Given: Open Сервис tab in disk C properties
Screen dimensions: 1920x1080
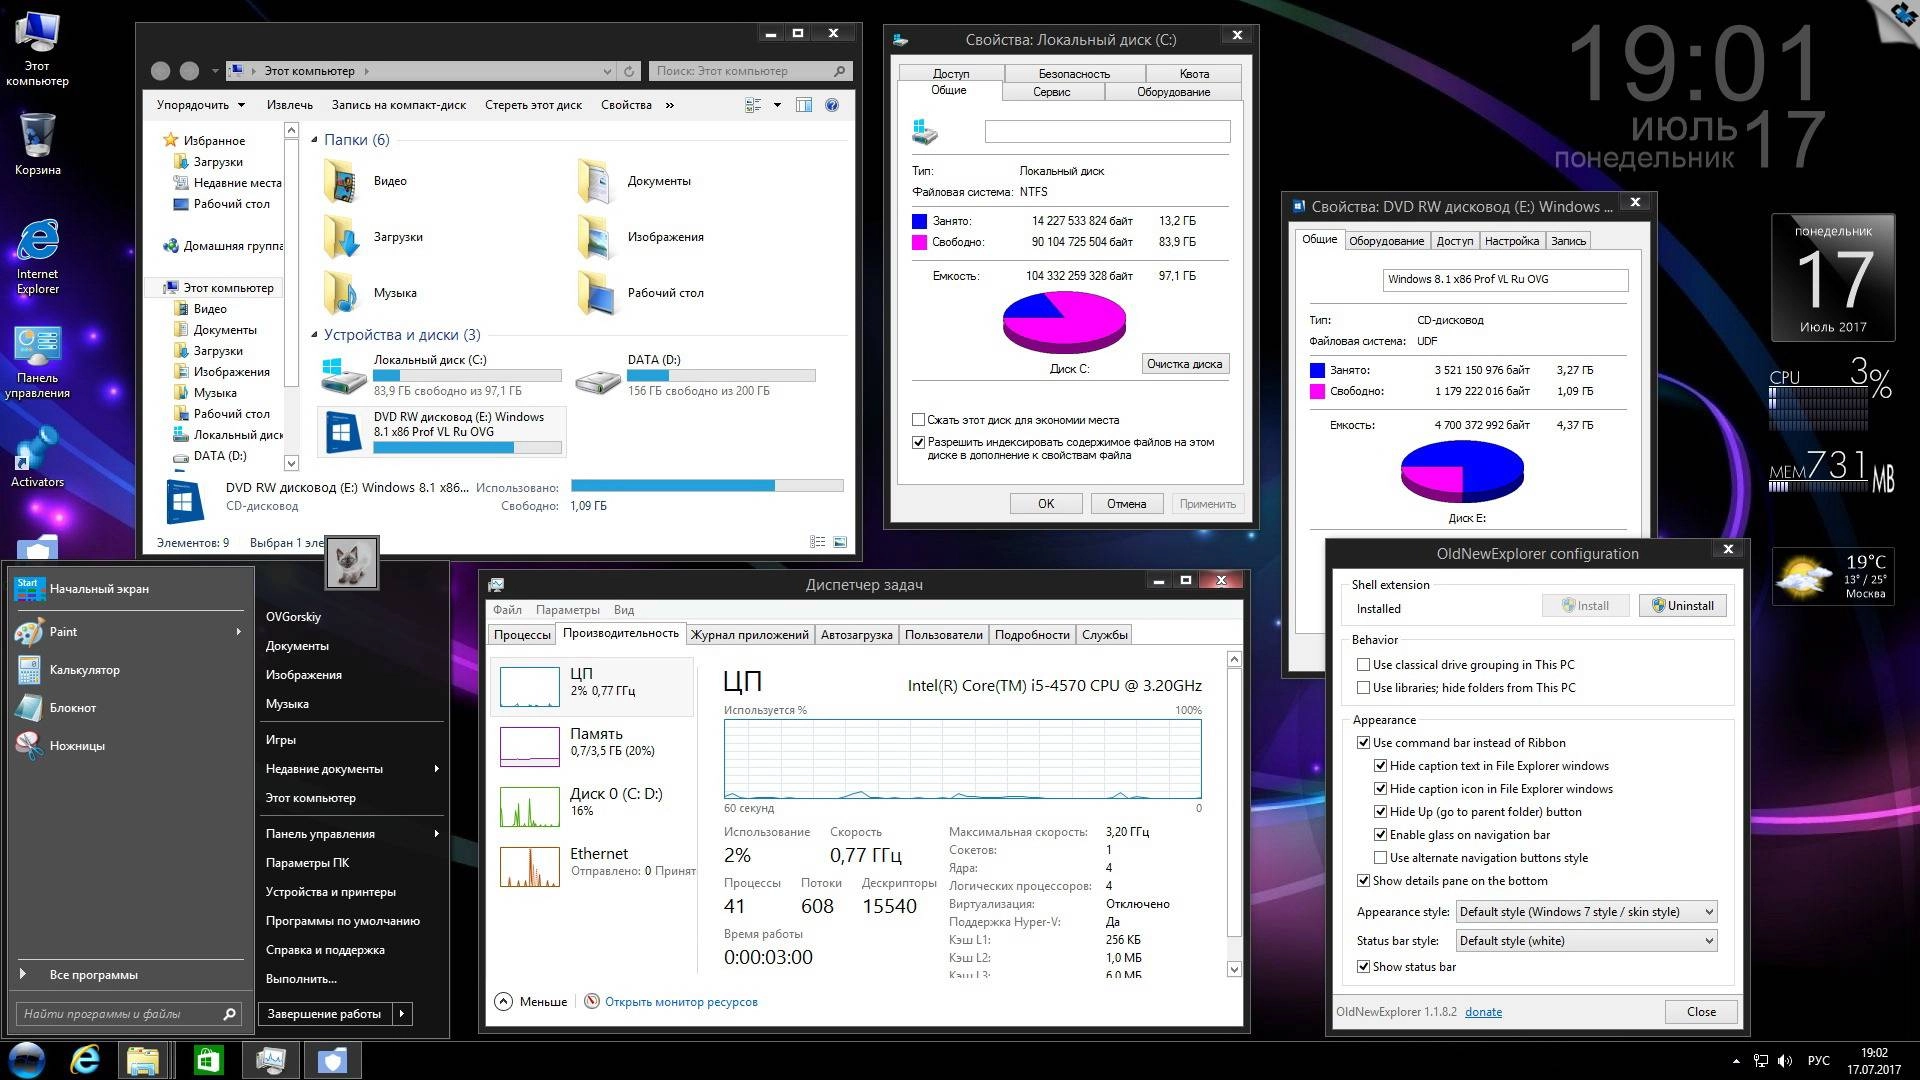Looking at the screenshot, I should (1051, 92).
